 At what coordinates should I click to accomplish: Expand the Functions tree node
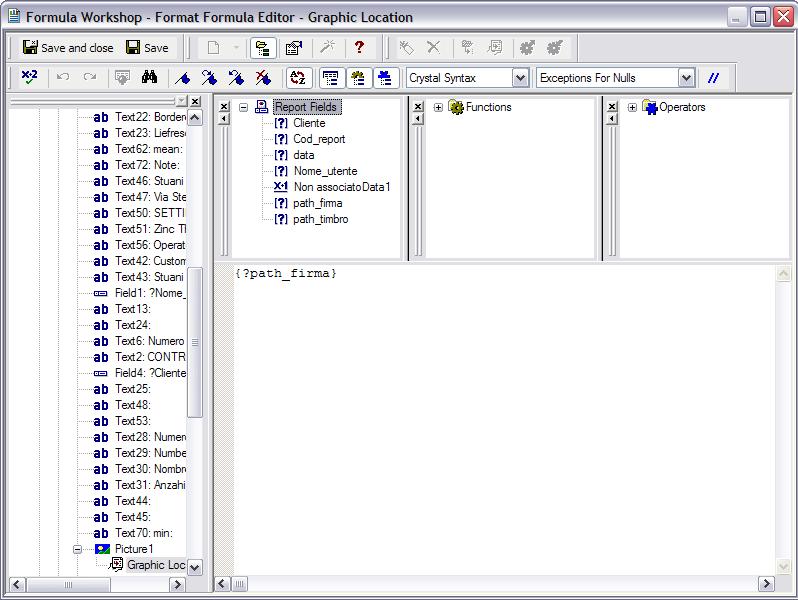point(438,107)
